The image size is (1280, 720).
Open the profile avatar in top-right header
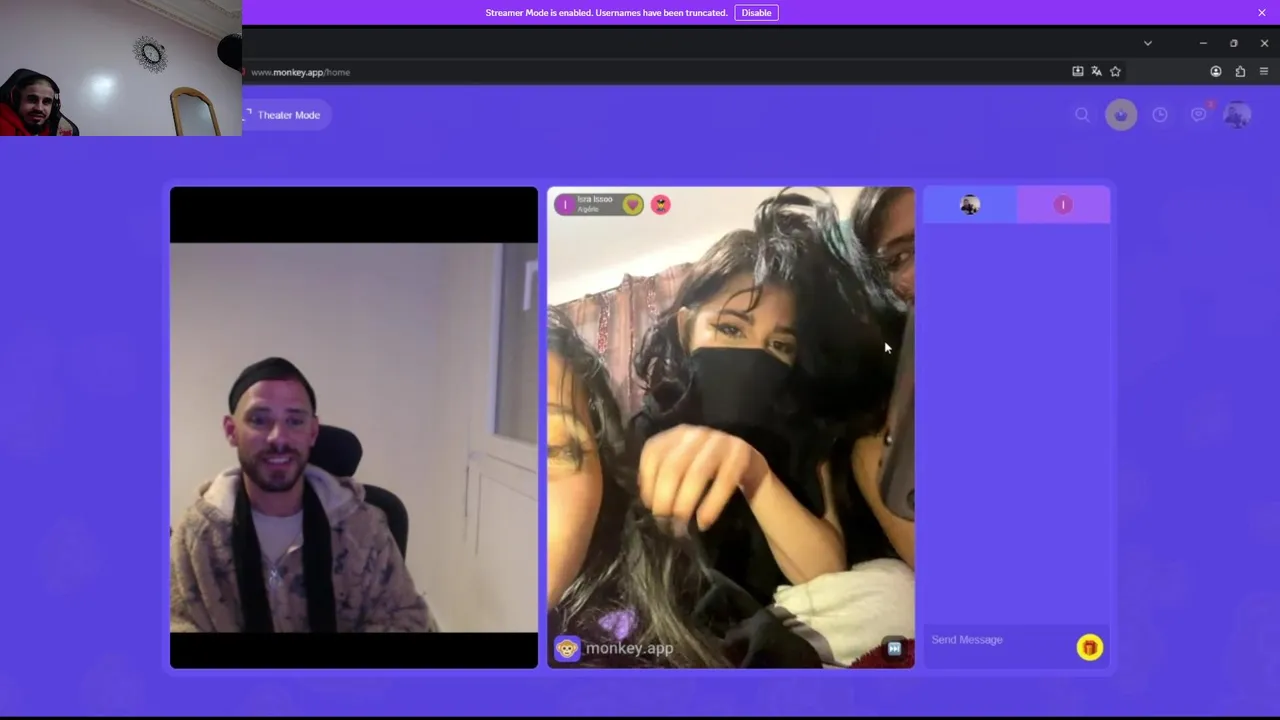coord(1238,115)
